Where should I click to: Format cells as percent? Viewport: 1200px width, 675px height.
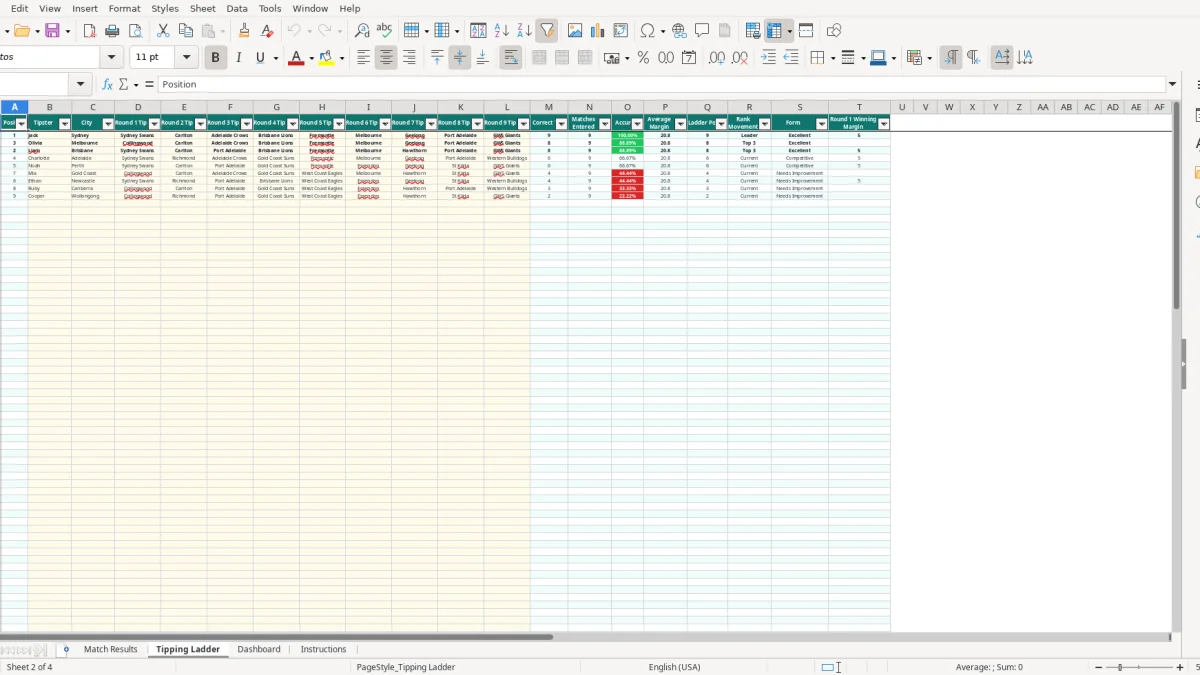(x=643, y=58)
